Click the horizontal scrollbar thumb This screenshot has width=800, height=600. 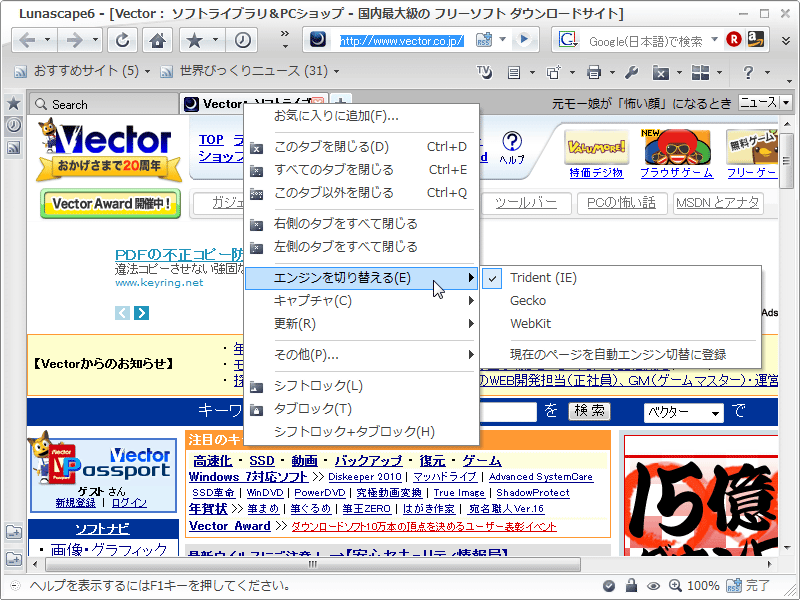[x=313, y=564]
